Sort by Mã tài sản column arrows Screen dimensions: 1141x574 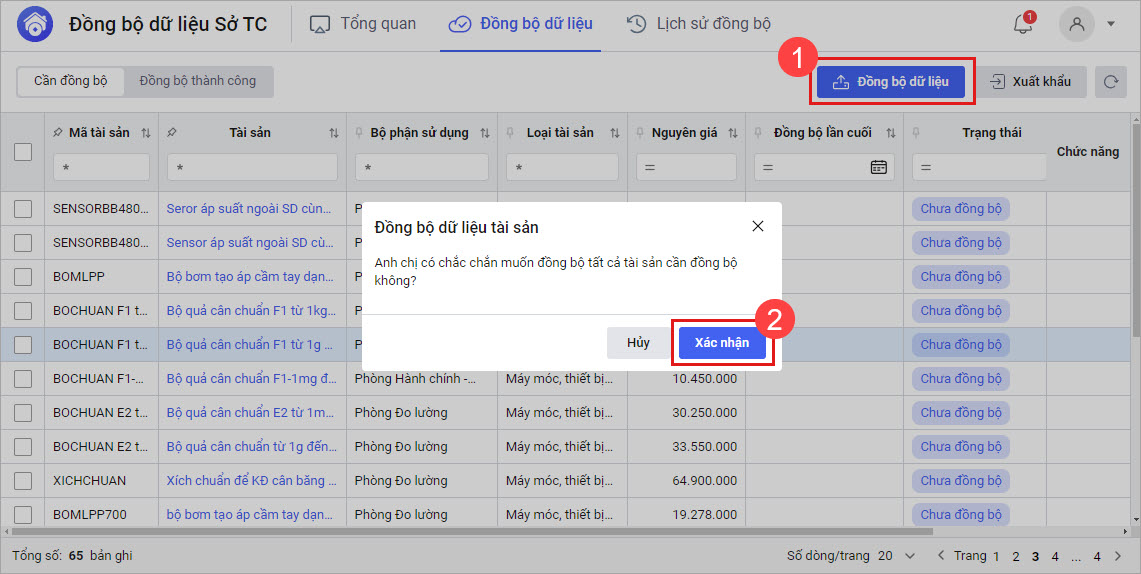click(x=146, y=133)
